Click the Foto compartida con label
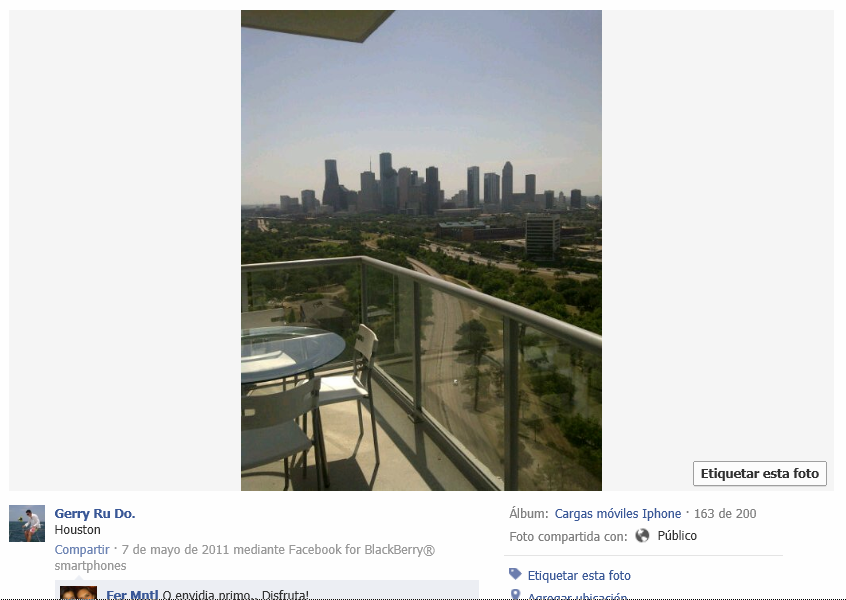The height and width of the screenshot is (600, 846). coord(568,536)
